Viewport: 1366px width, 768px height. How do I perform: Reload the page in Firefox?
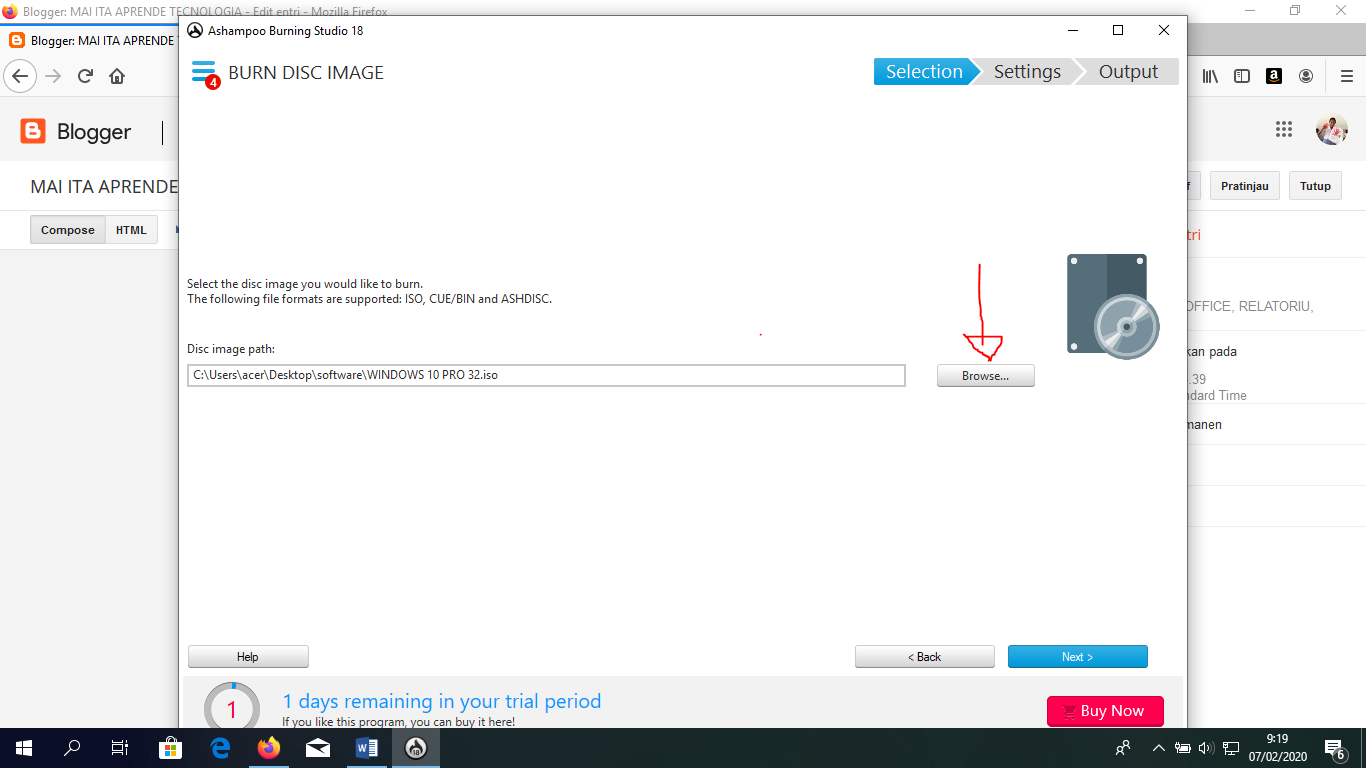86,76
